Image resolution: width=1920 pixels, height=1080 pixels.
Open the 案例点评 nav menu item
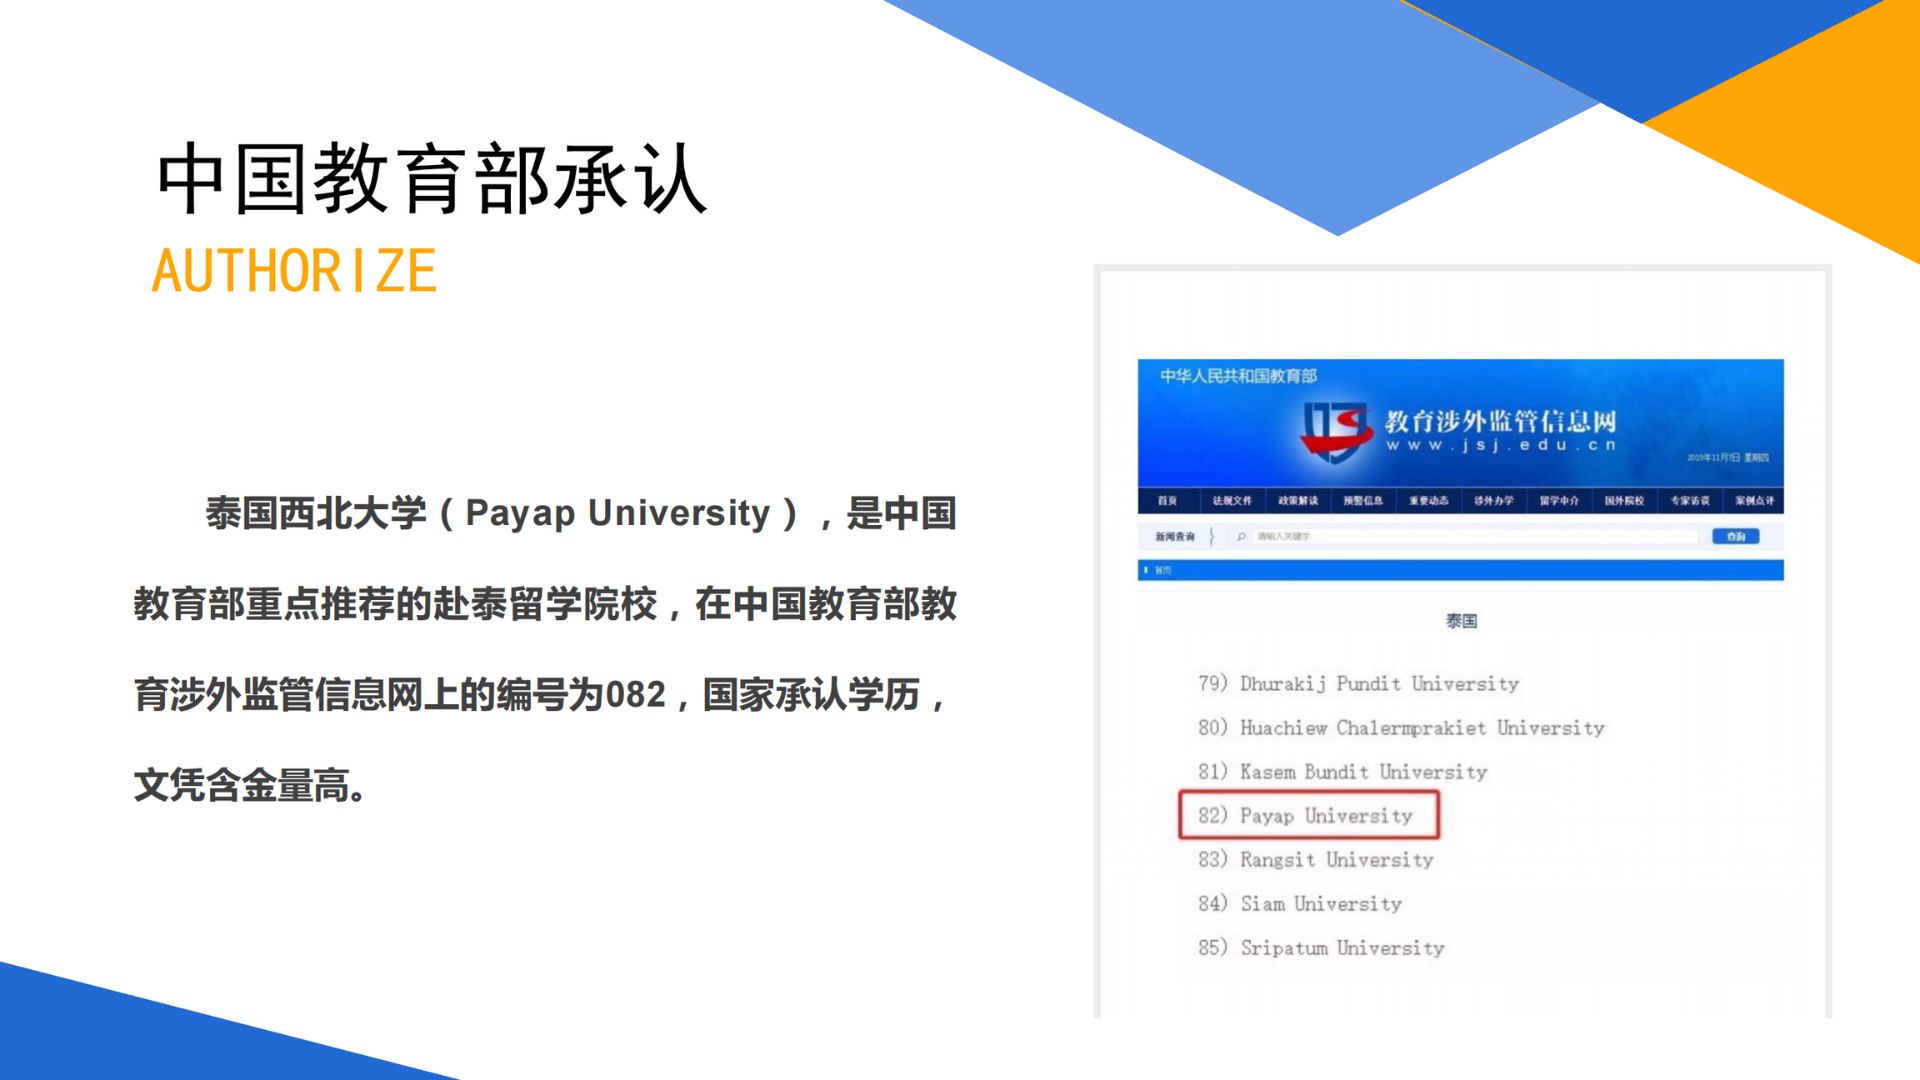pyautogui.click(x=1754, y=501)
